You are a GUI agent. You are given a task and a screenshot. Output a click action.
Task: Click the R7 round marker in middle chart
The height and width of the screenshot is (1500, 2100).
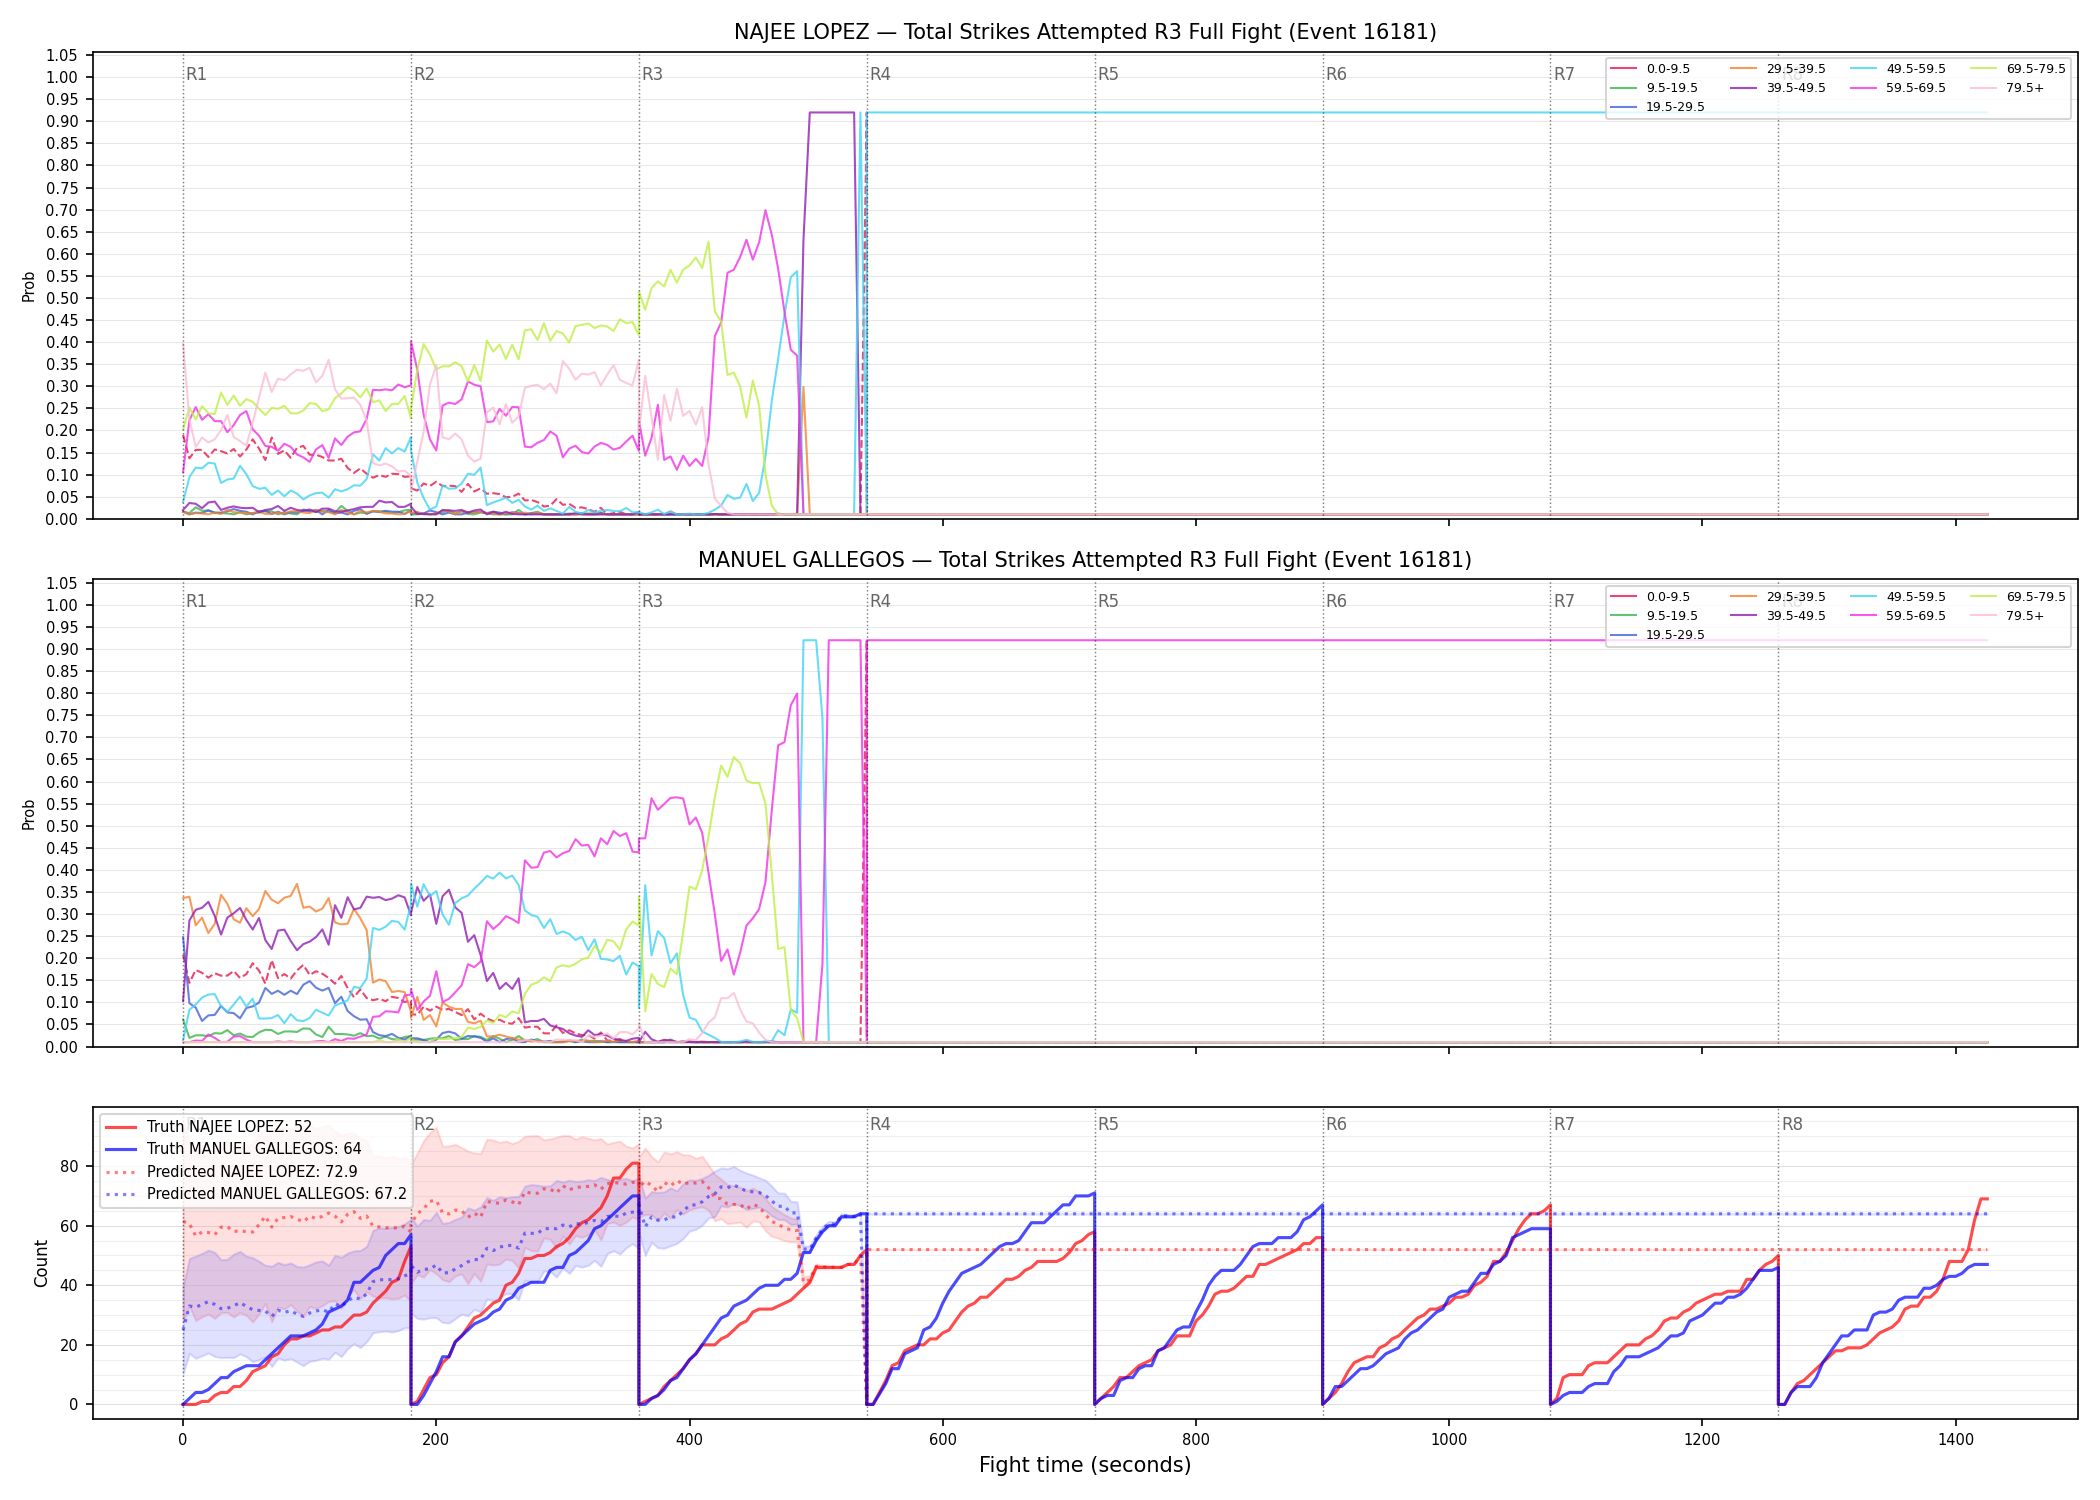coord(1564,601)
